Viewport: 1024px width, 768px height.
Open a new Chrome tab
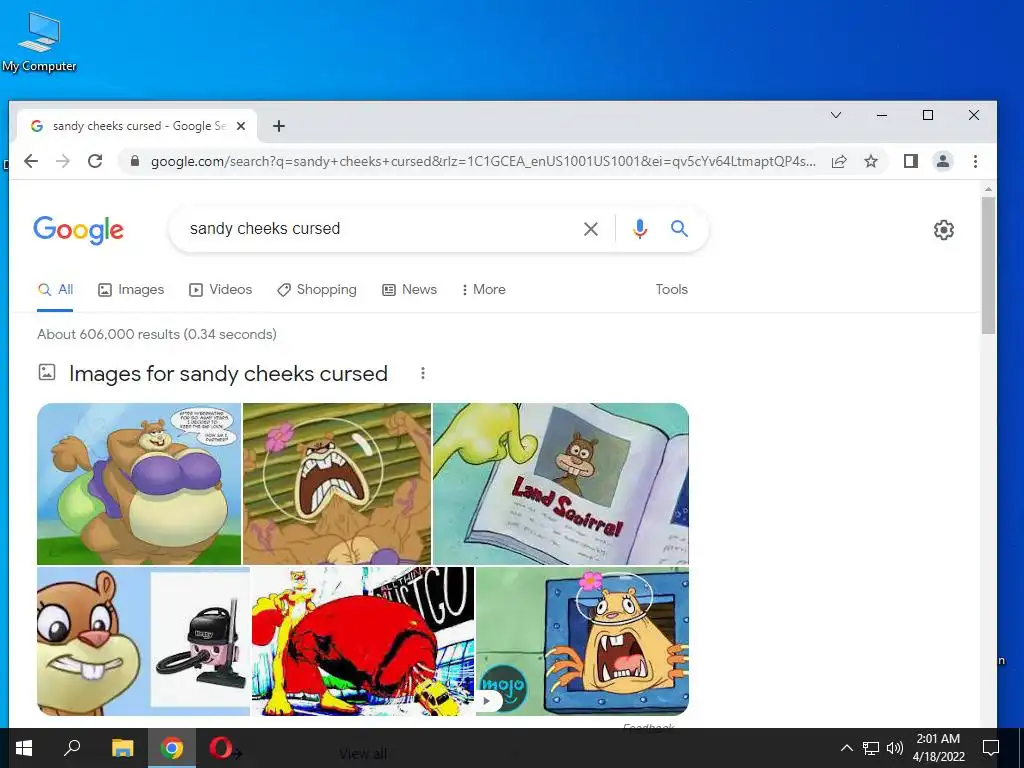pos(279,126)
